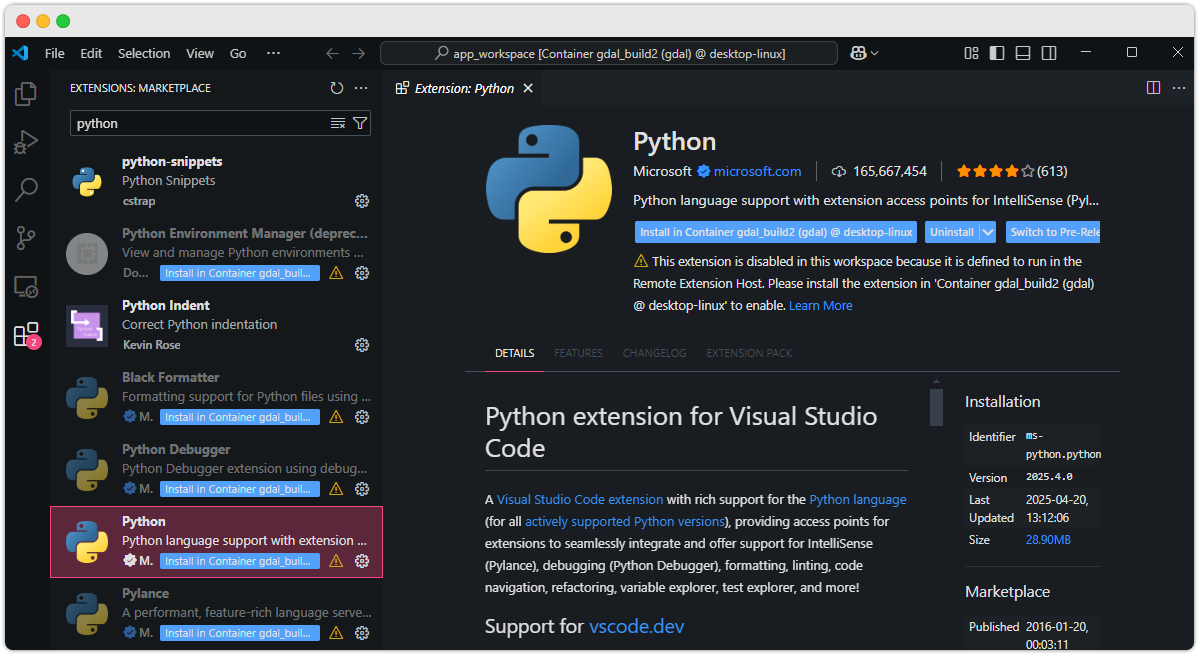Click the star rating (613)
The width and height of the screenshot is (1199, 655).
coord(1012,171)
